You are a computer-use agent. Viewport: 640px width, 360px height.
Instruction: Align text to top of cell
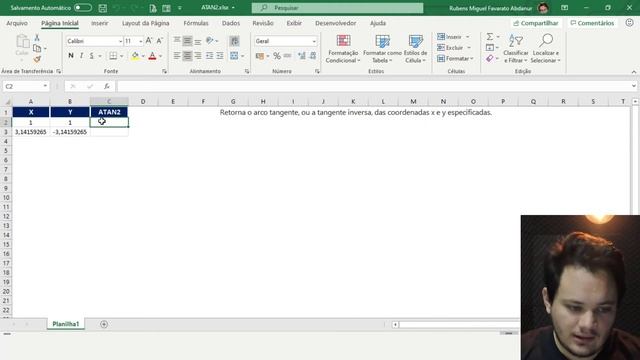coord(177,41)
